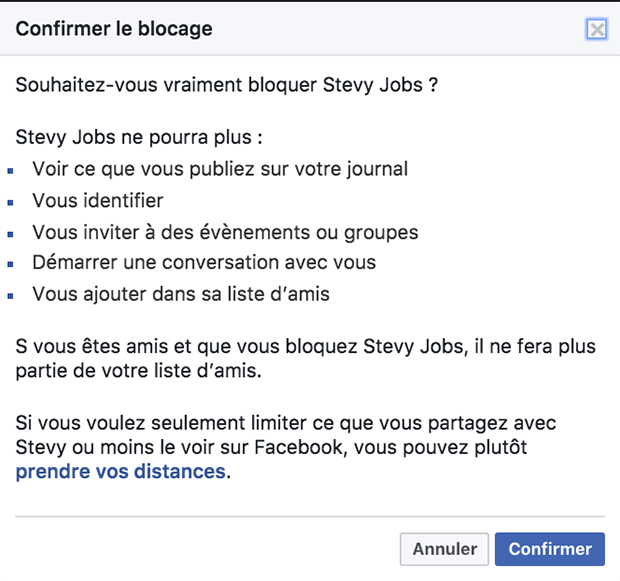This screenshot has width=620, height=581.
Task: Click bullet marker beside Démarrer une conversation
Action: (11, 265)
